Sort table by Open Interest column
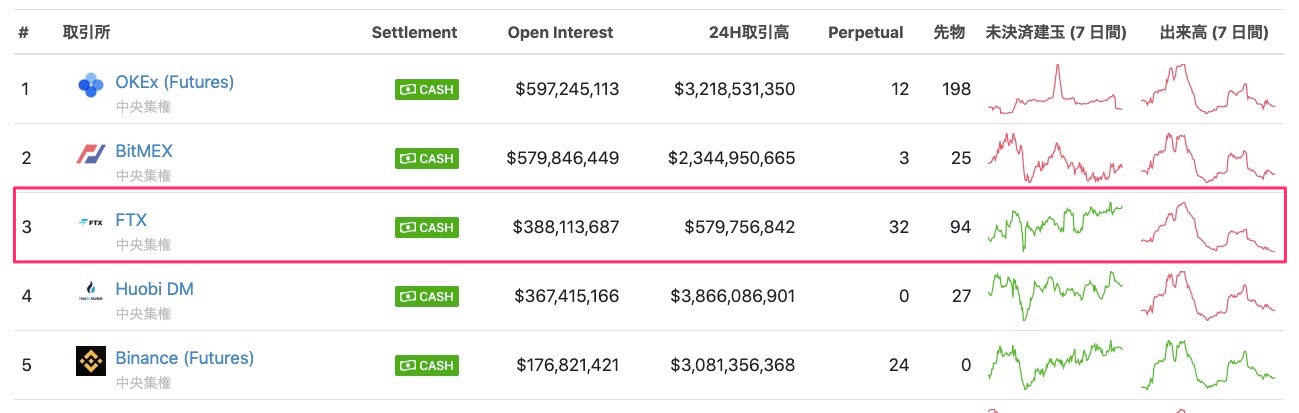Image resolution: width=1299 pixels, height=413 pixels. 561,32
